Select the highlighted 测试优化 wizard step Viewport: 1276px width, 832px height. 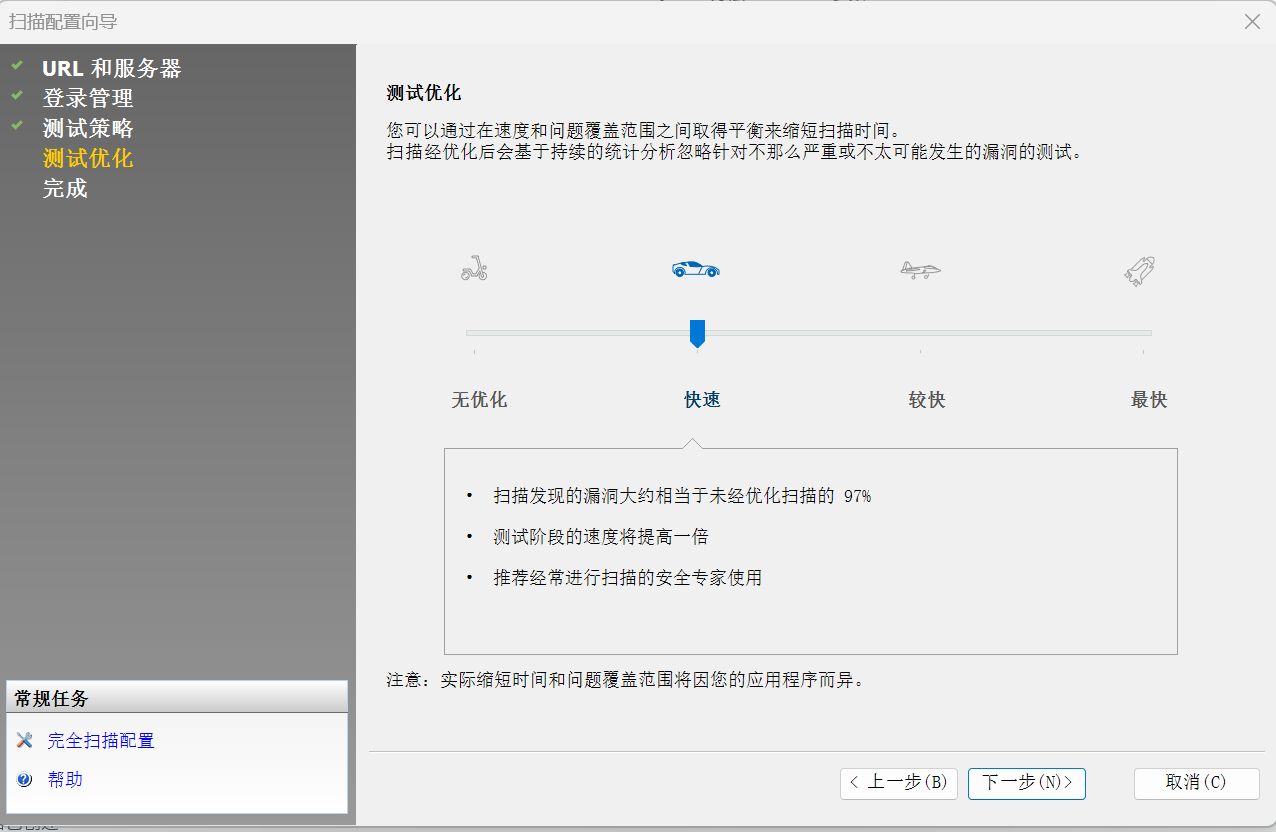88,159
